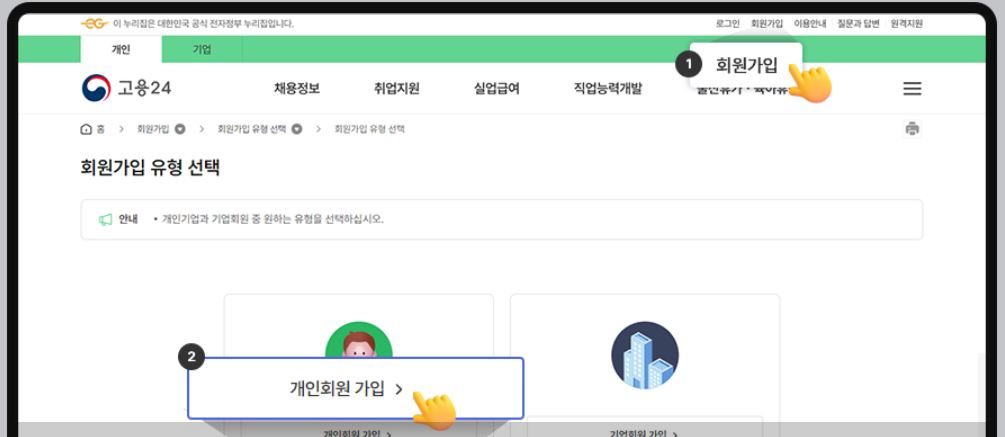
Task: Click the 이용안내 link
Action: click(810, 24)
